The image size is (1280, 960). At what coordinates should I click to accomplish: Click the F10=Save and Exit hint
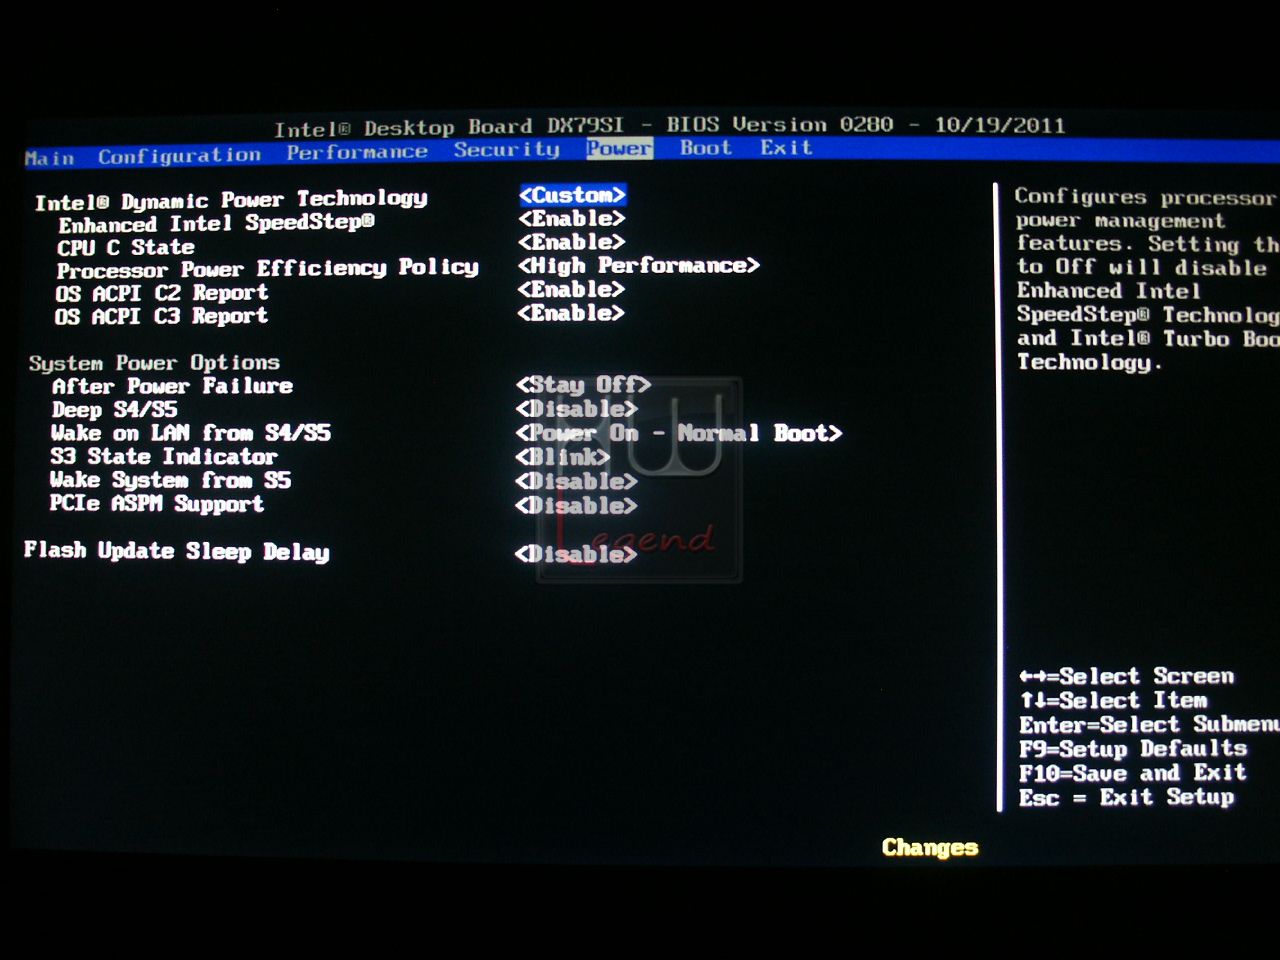1133,773
